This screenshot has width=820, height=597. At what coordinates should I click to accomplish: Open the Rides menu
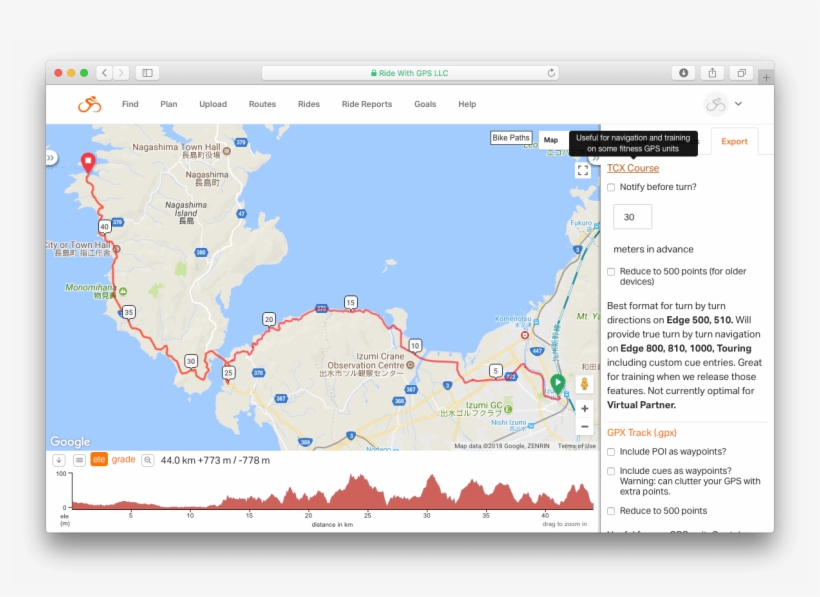point(309,104)
